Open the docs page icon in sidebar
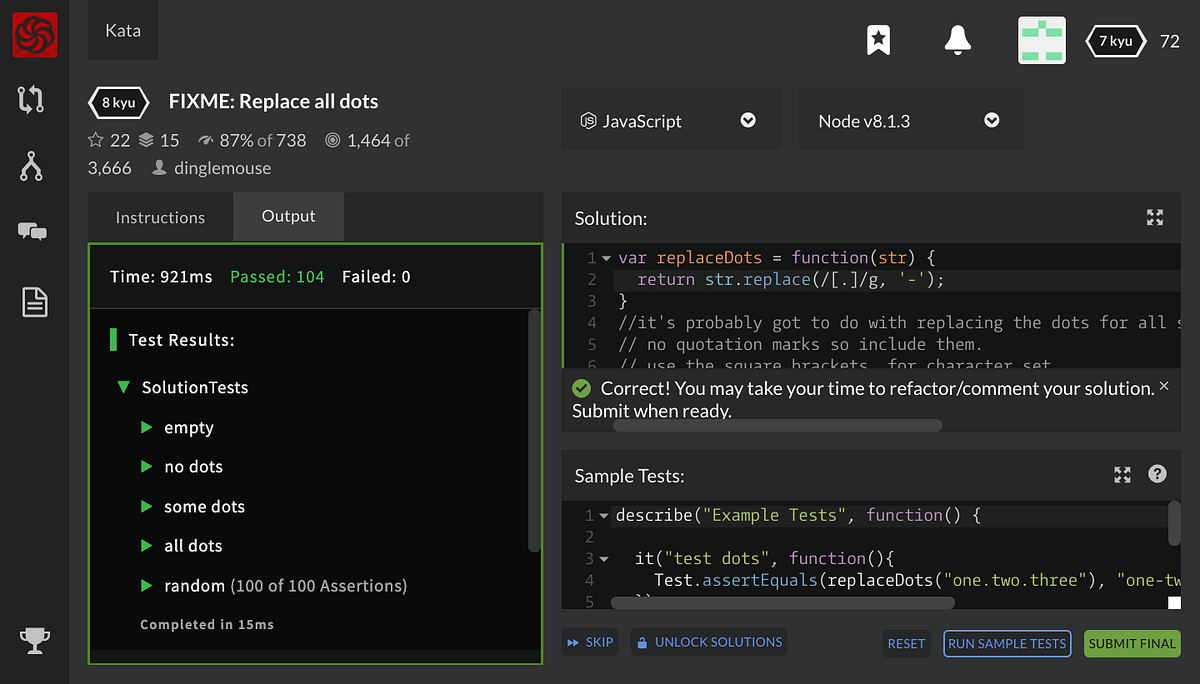The image size is (1200, 684). pos(34,301)
